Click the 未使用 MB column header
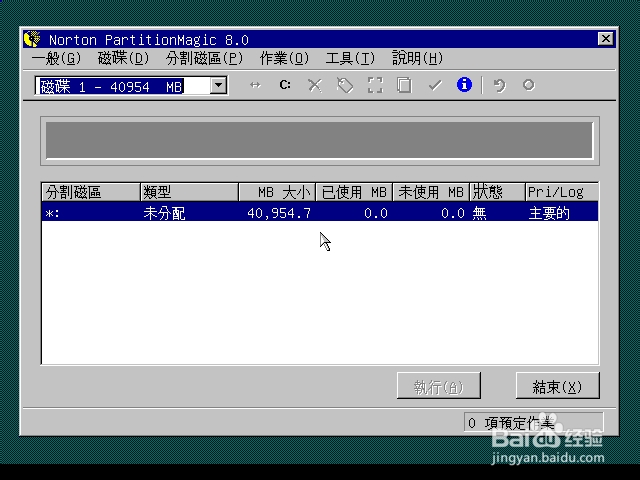Viewport: 640px width, 480px height. pos(431,192)
